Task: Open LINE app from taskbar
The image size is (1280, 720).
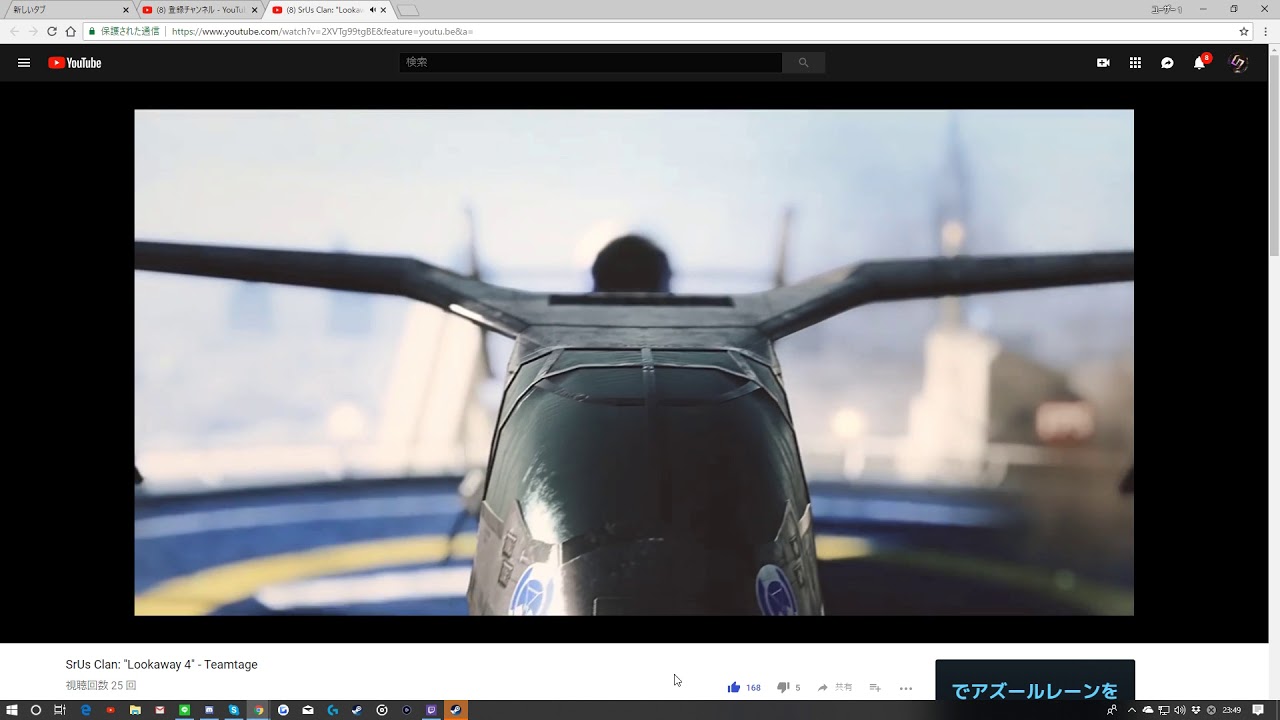Action: (184, 710)
